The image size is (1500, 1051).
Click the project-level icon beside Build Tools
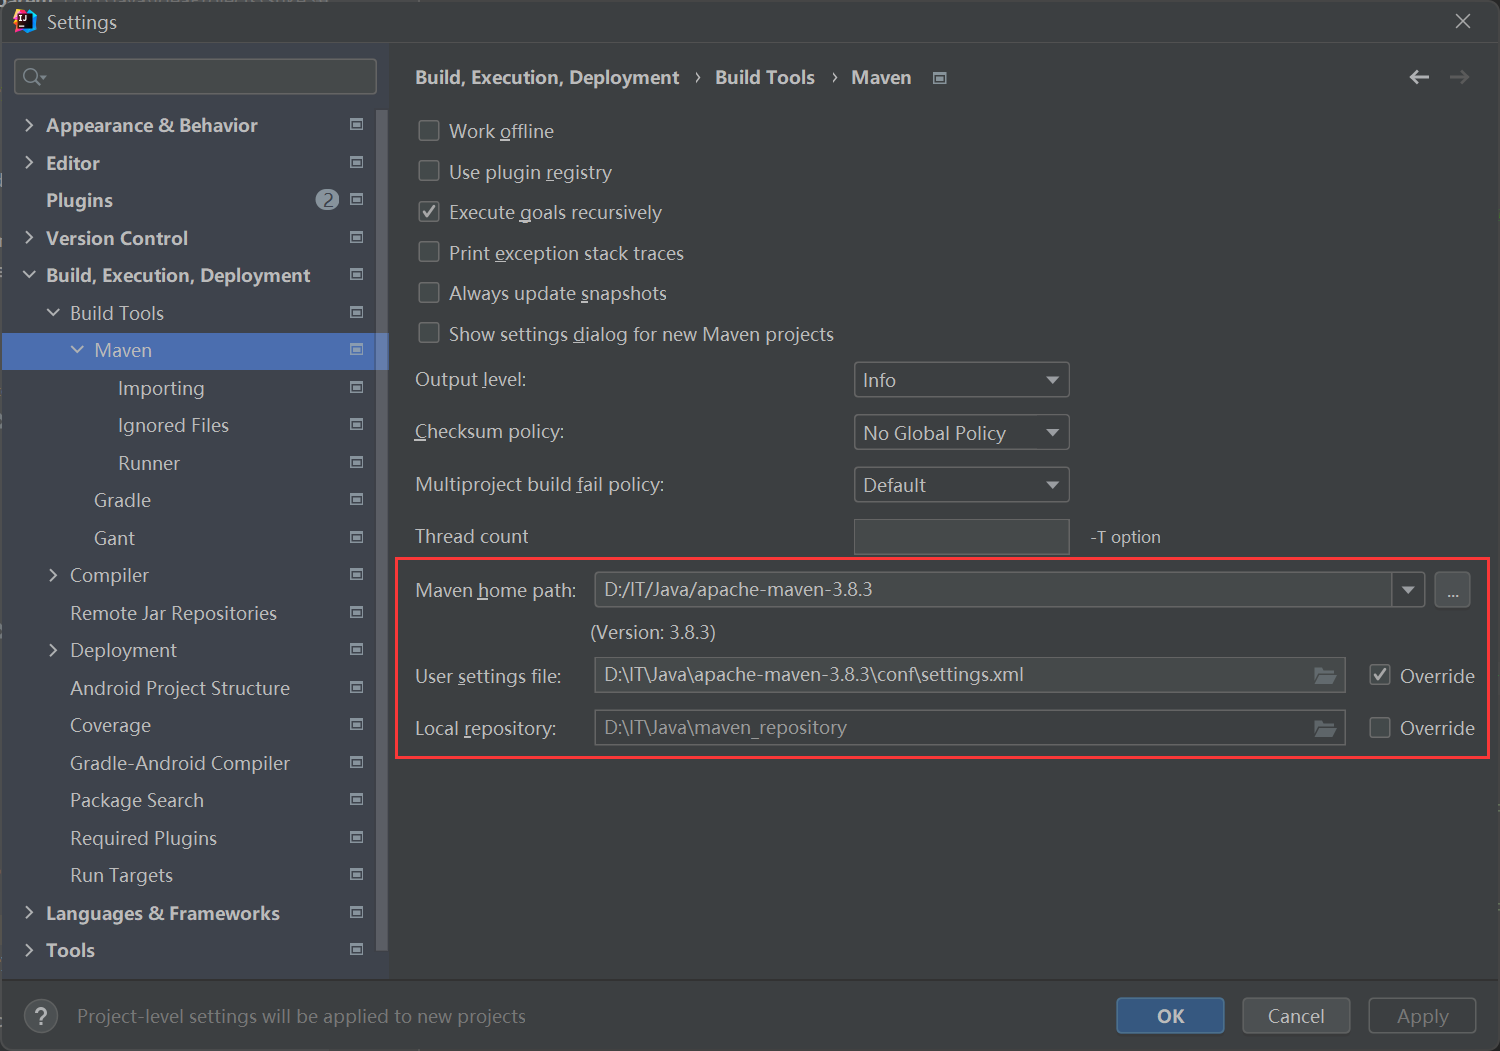[356, 312]
